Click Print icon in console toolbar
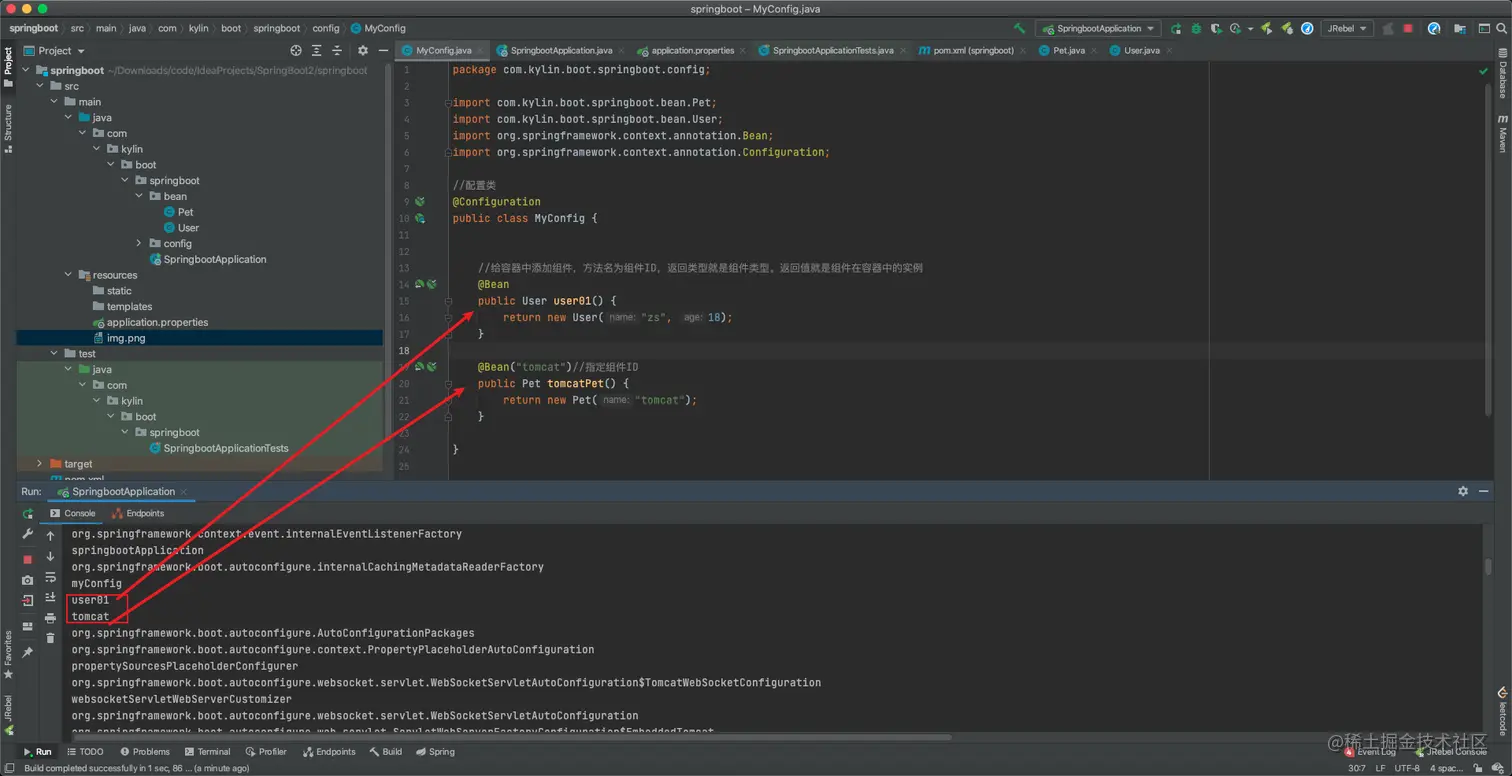The height and width of the screenshot is (776, 1512). point(50,618)
